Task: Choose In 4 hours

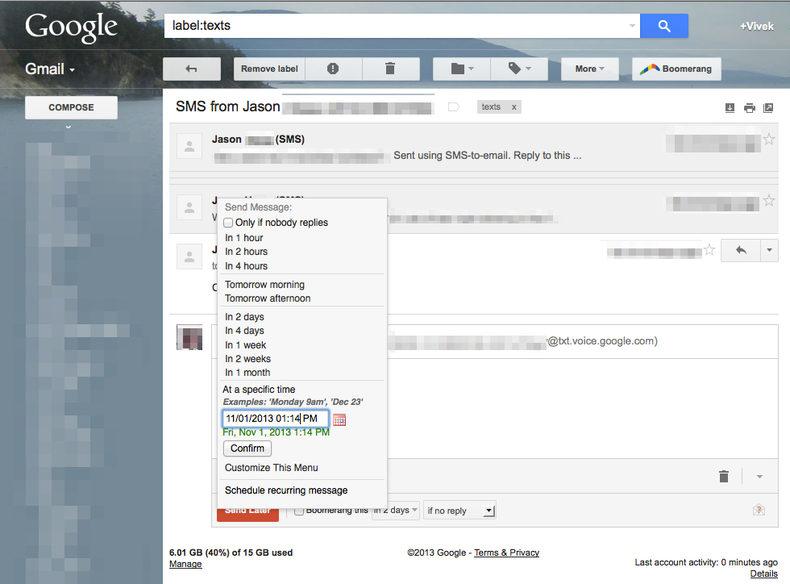Action: click(x=246, y=266)
